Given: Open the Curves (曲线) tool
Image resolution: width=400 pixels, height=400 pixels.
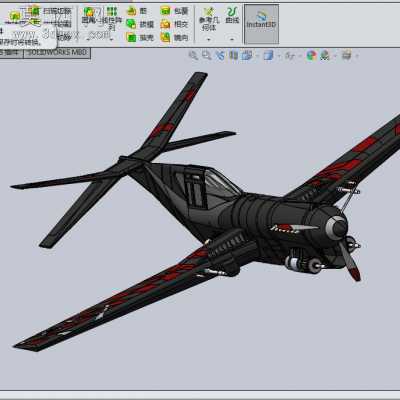Looking at the screenshot, I should click(x=232, y=15).
